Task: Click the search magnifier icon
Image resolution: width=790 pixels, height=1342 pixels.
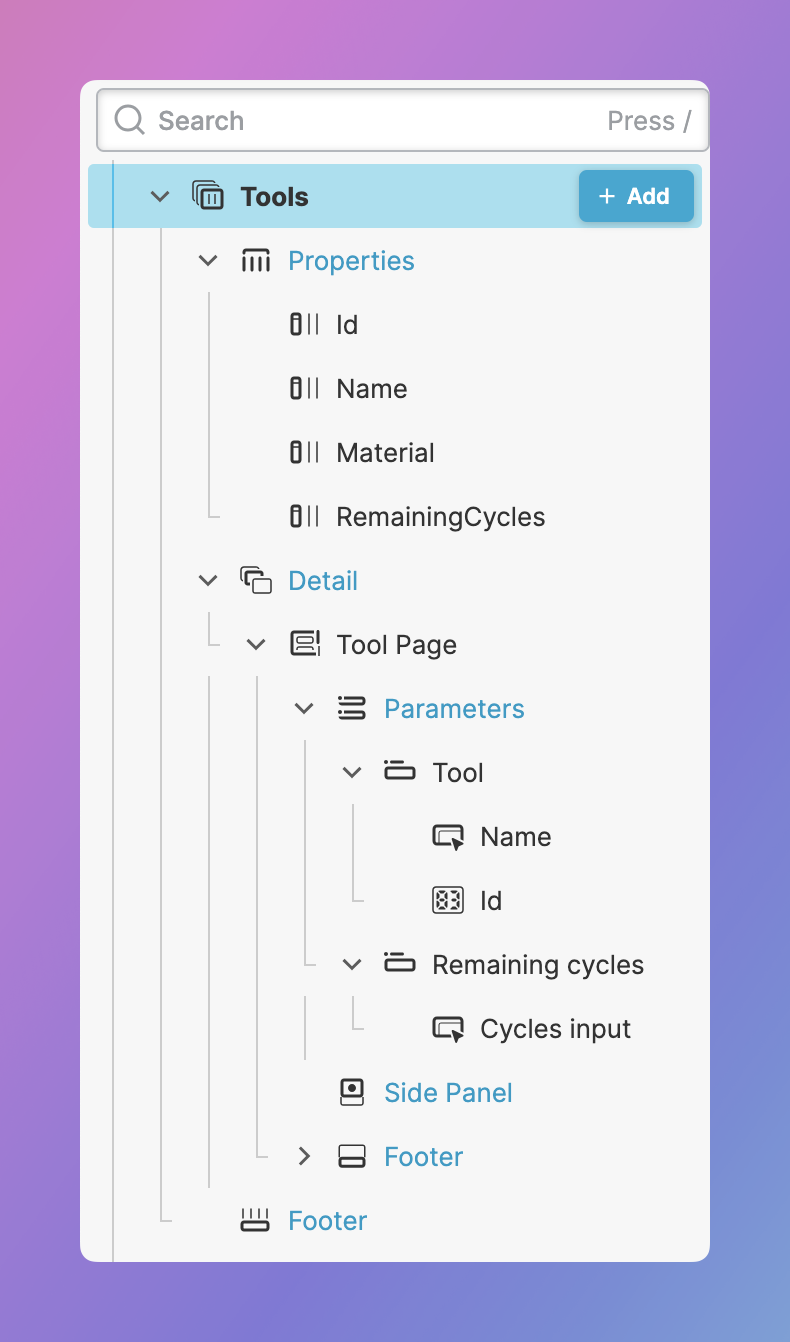Action: click(130, 121)
